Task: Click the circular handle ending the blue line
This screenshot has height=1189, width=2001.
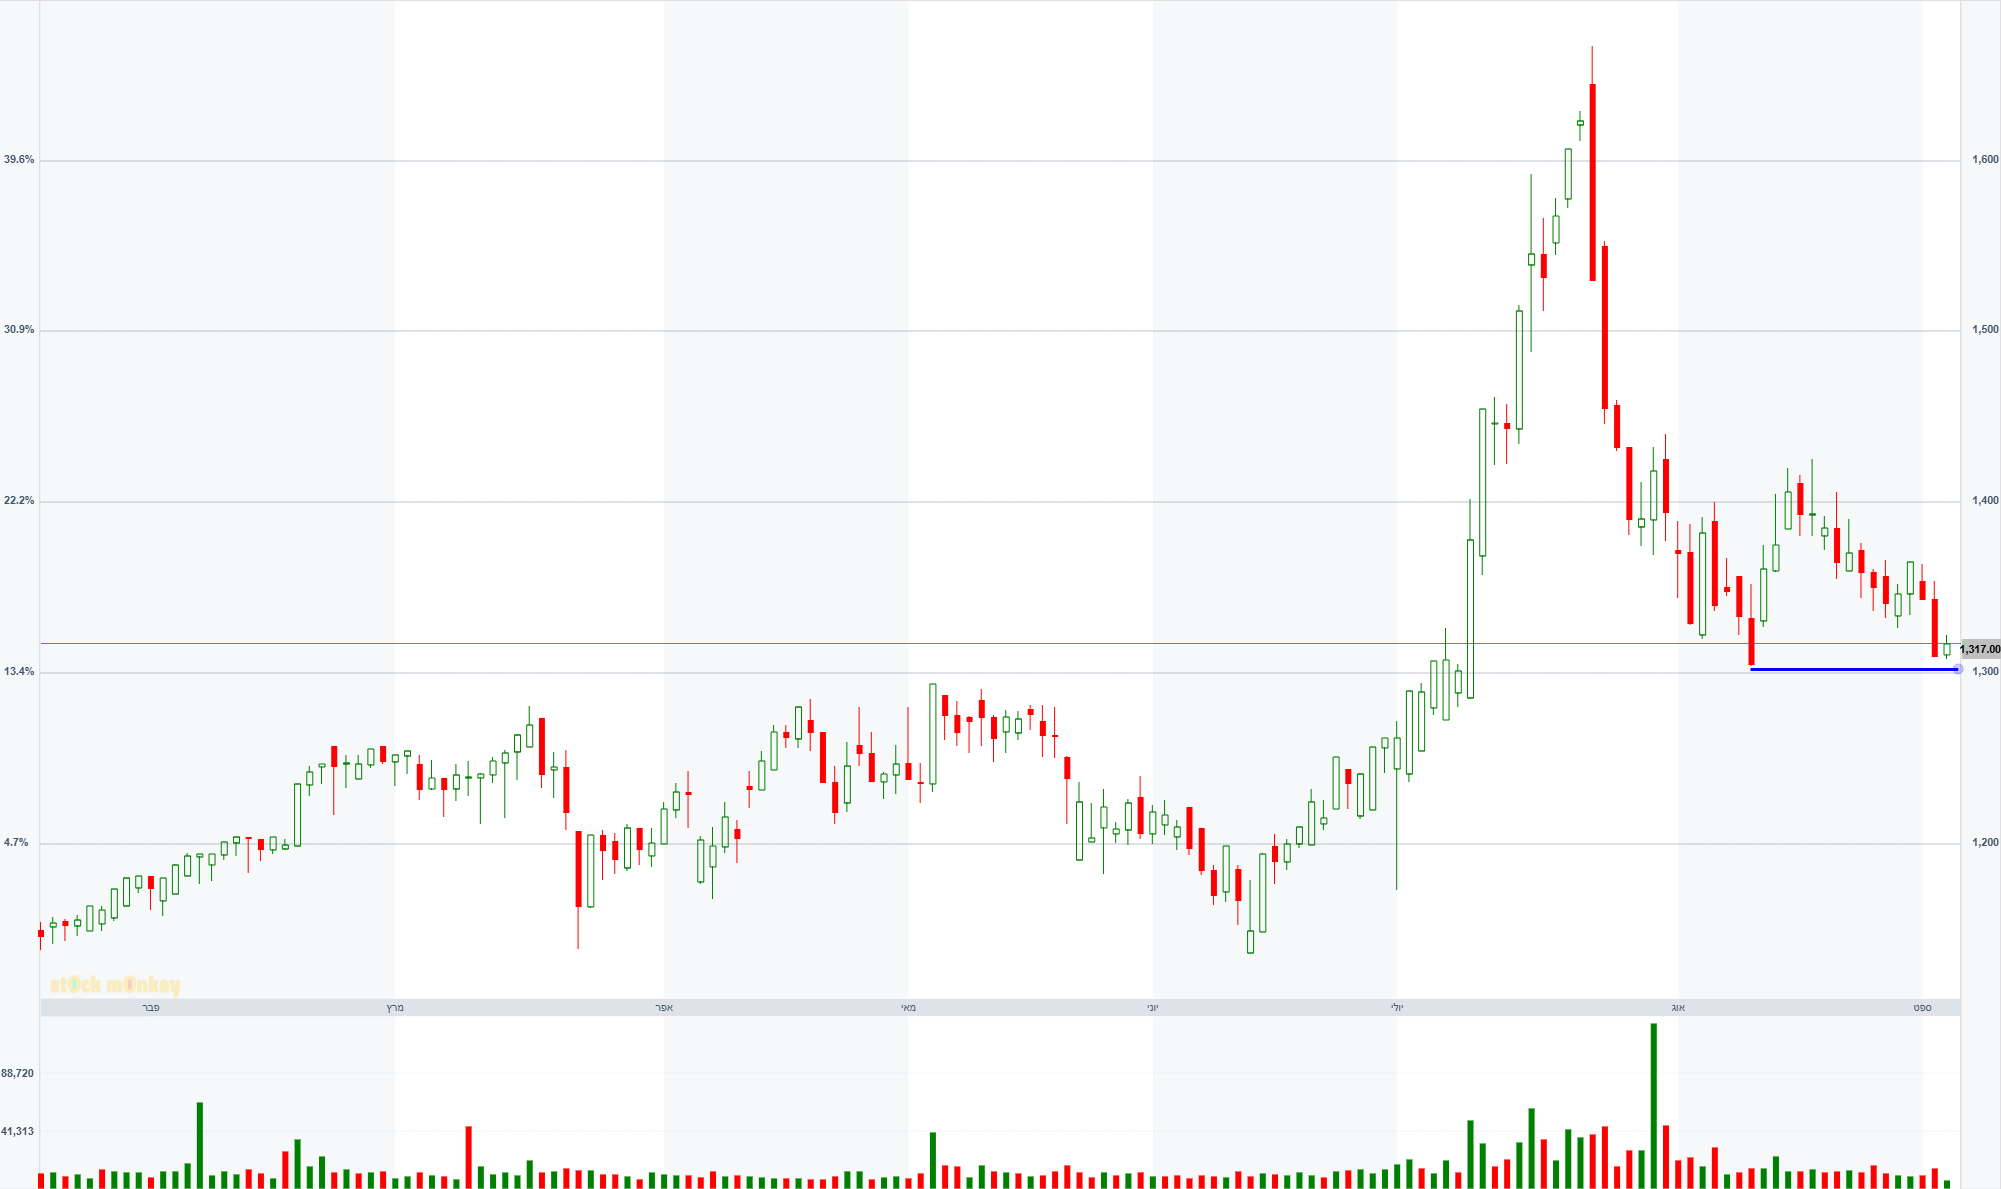Action: pos(1957,669)
